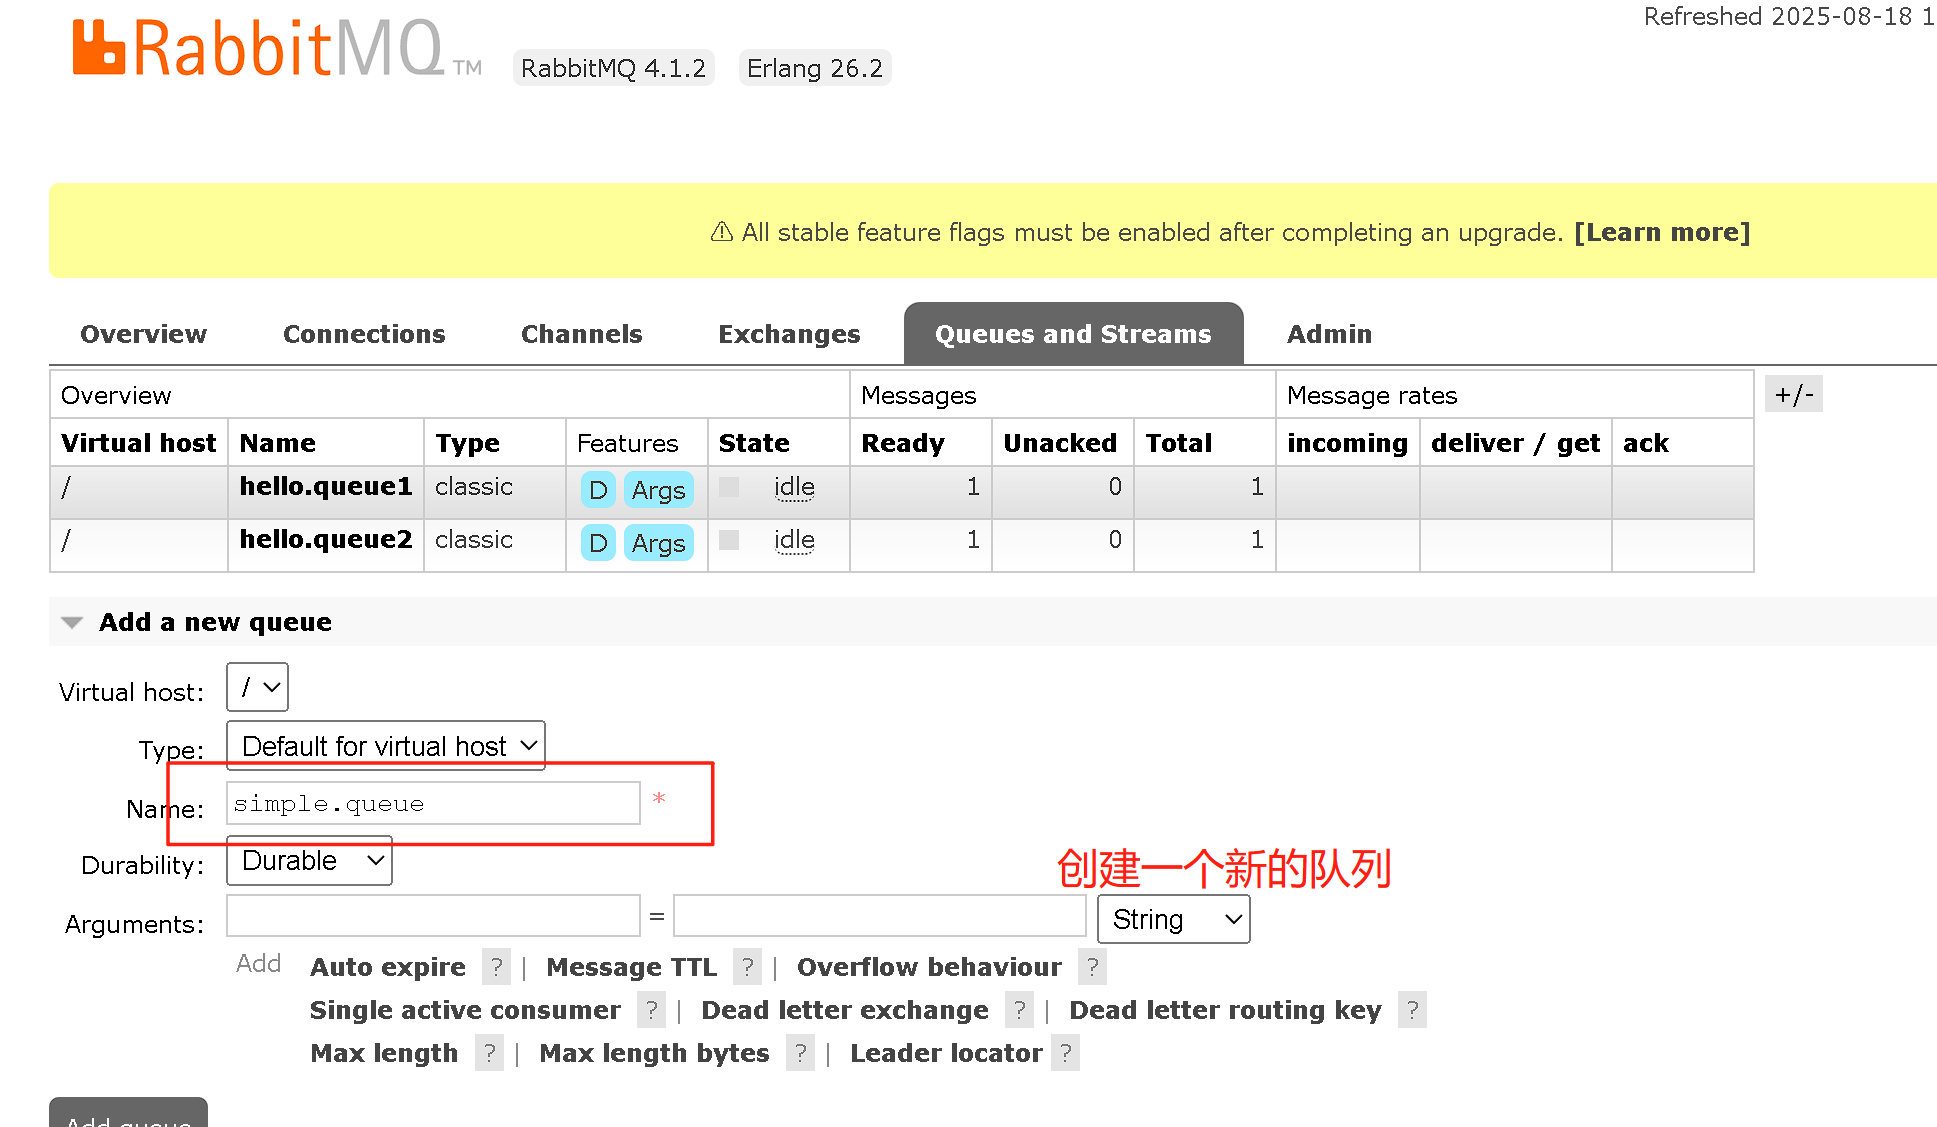Click the Args badge of hello.queue1
This screenshot has width=1937, height=1127.
point(658,490)
